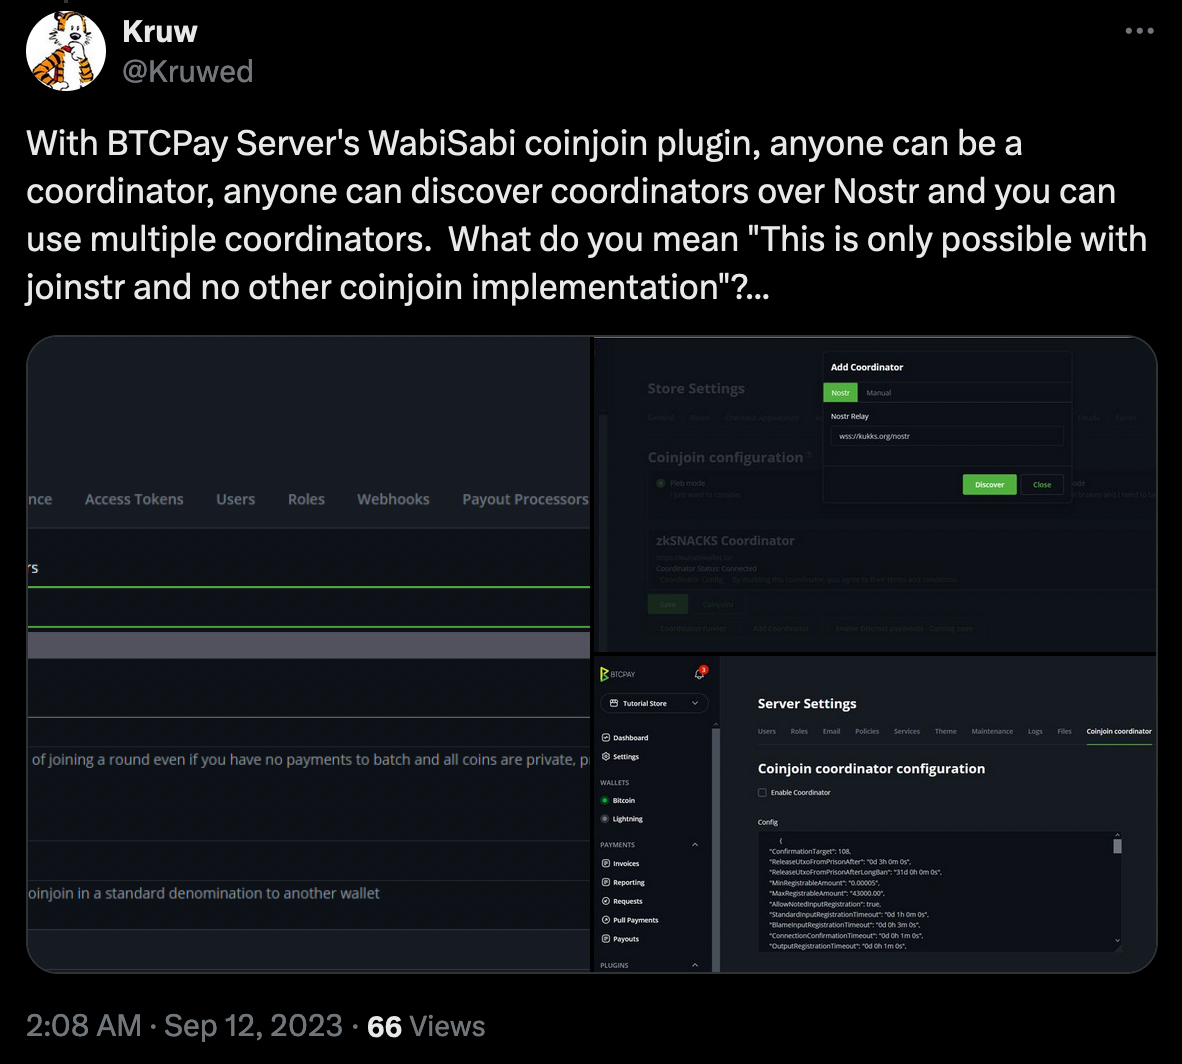Open the Email tab in Server Settings
This screenshot has width=1182, height=1064.
tap(831, 731)
